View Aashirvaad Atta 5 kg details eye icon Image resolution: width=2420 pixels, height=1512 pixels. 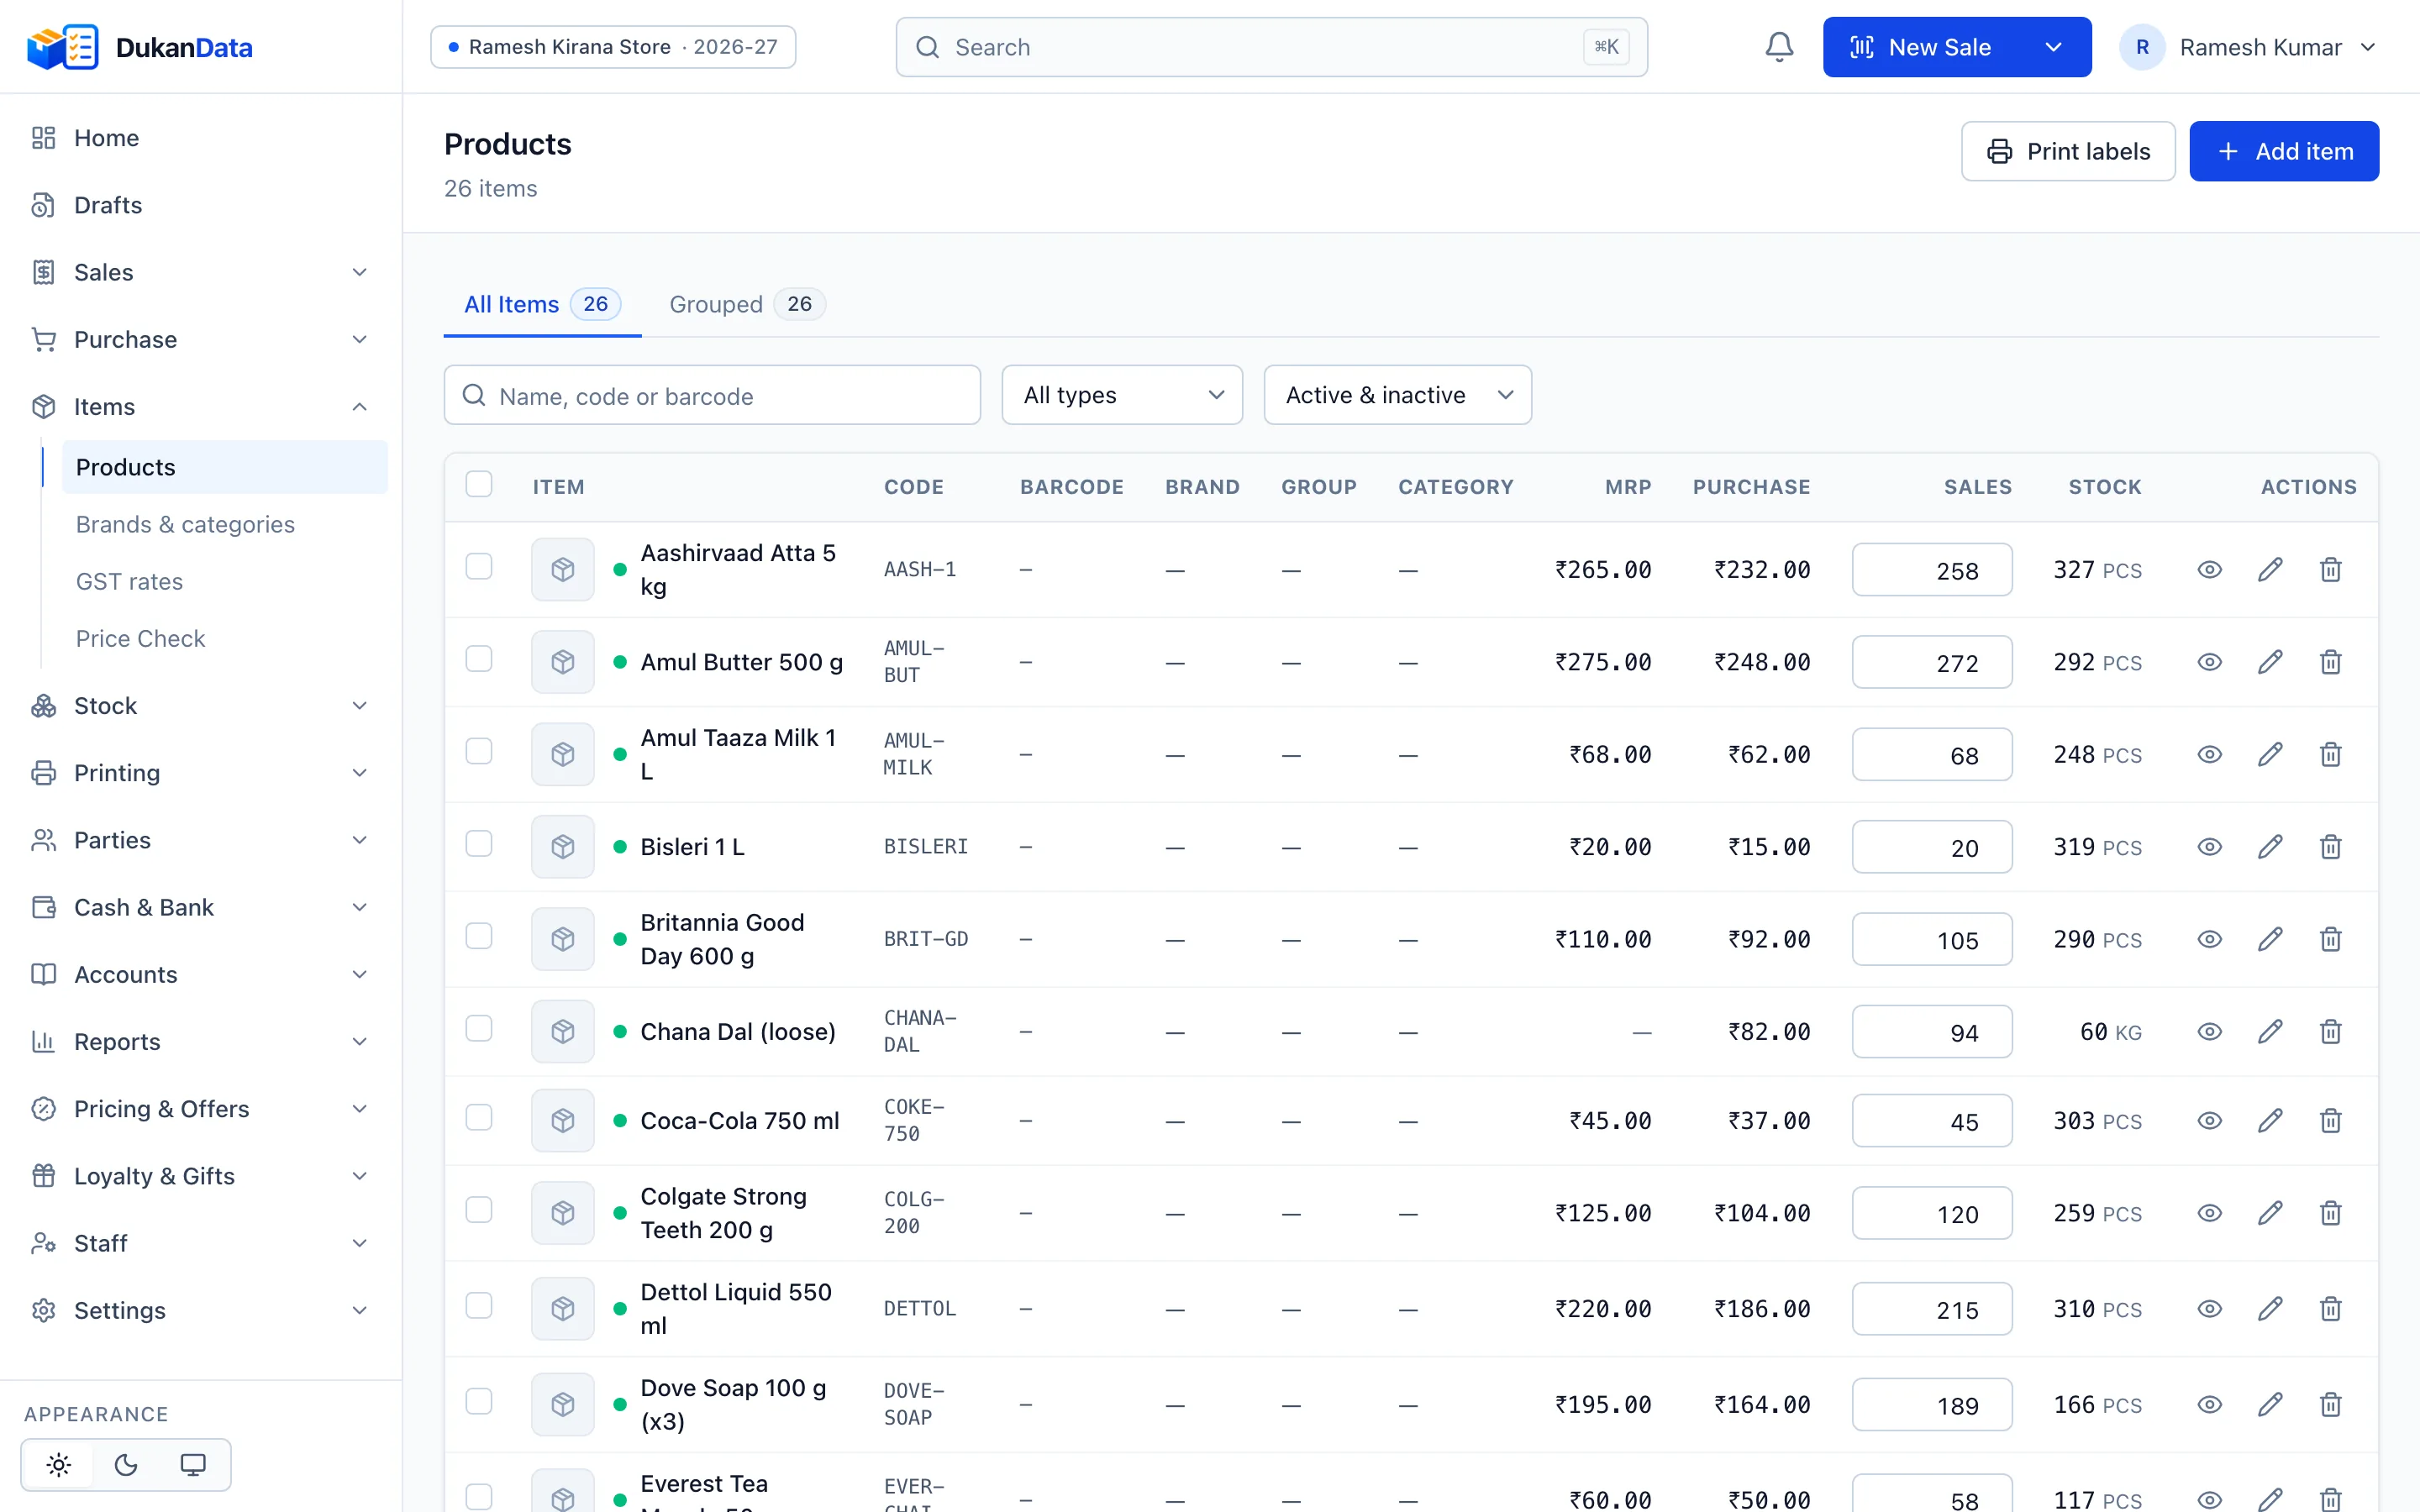(x=2210, y=570)
